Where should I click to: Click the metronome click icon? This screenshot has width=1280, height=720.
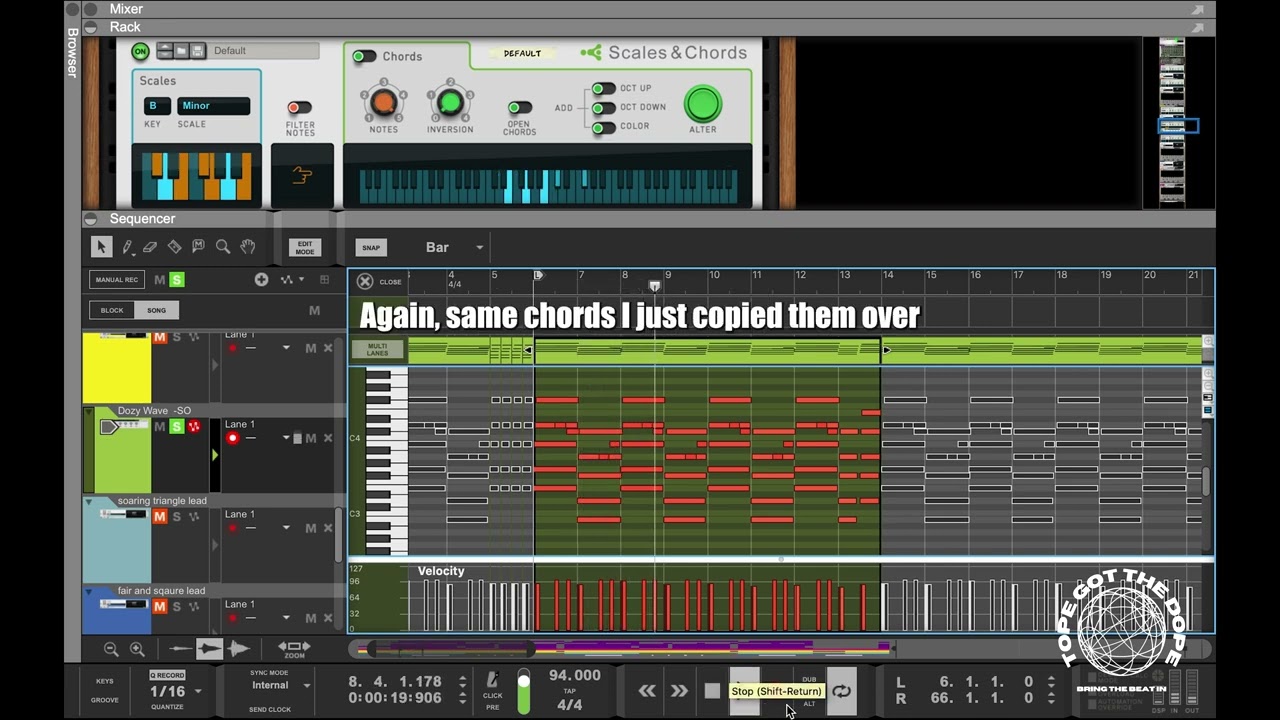click(492, 680)
